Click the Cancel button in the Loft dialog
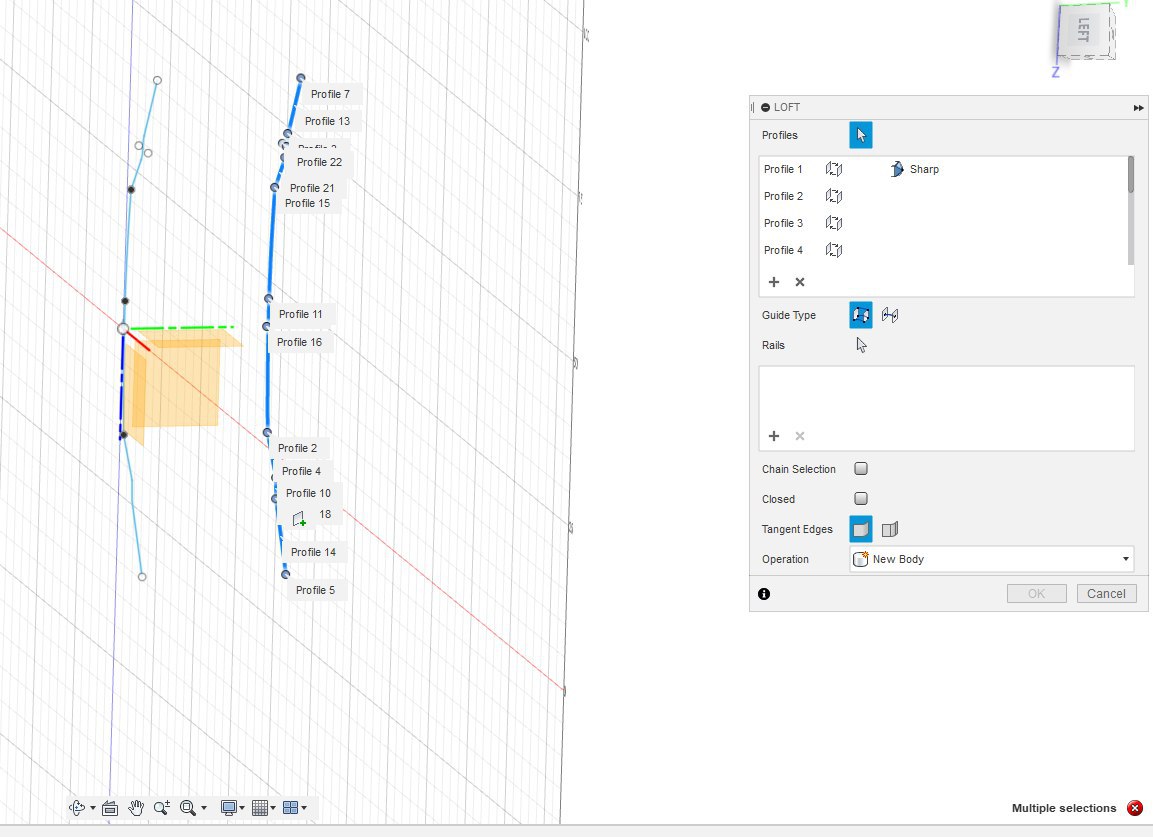Screen dimensions: 1153x837 point(1106,594)
